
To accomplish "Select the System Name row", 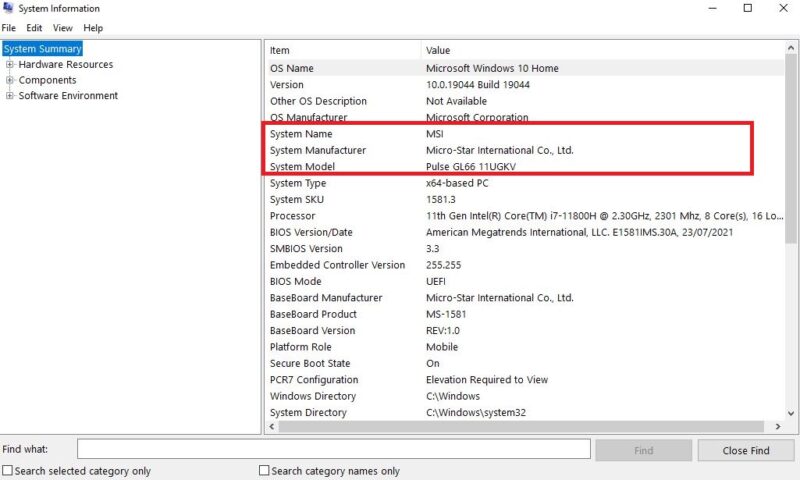I will 526,134.
